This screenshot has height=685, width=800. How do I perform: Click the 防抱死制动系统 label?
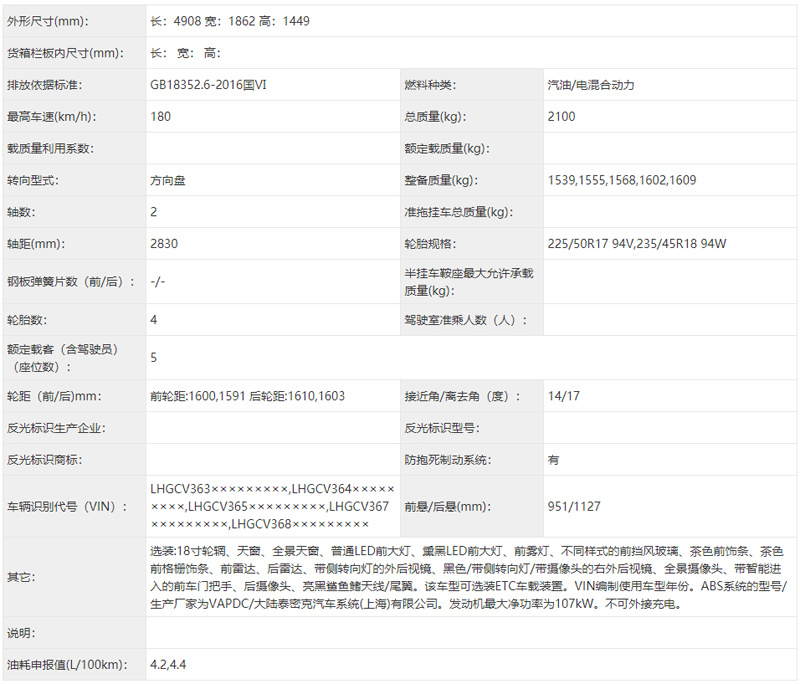tap(447, 460)
